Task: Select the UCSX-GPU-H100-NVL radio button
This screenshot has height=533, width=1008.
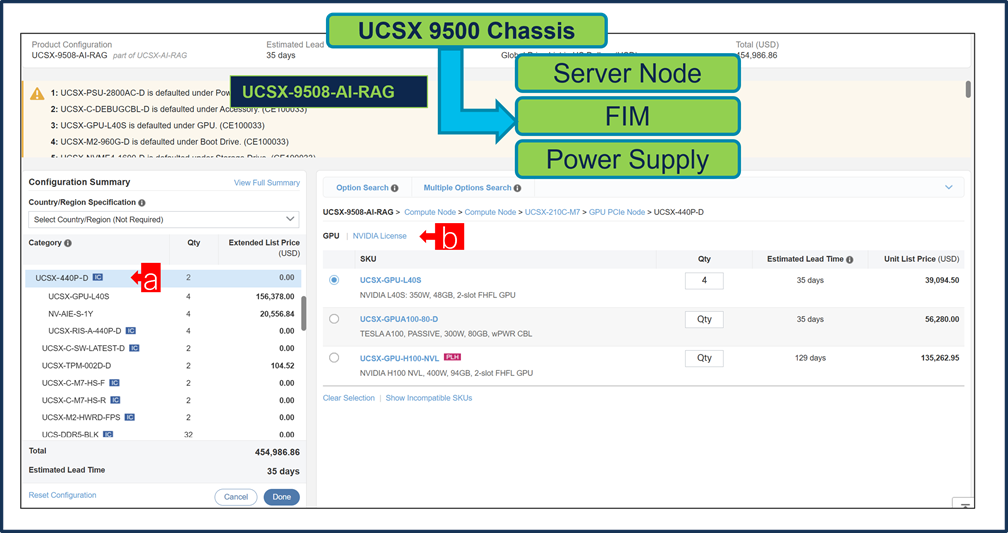Action: tap(334, 358)
